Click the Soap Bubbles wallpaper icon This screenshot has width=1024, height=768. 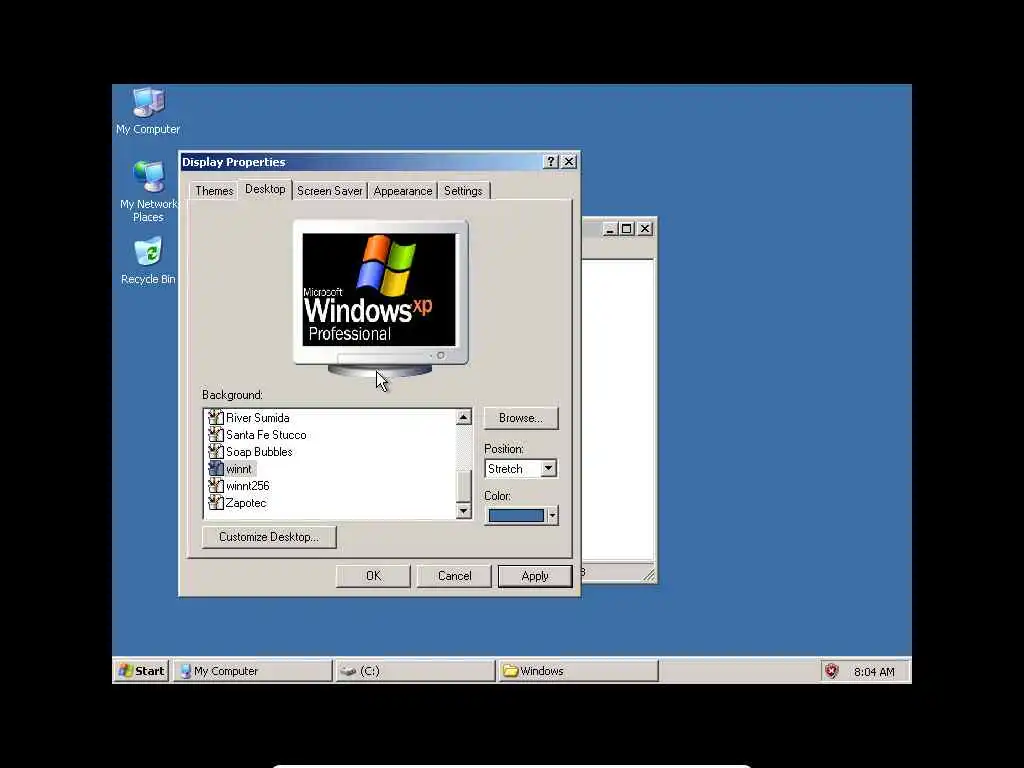216,452
